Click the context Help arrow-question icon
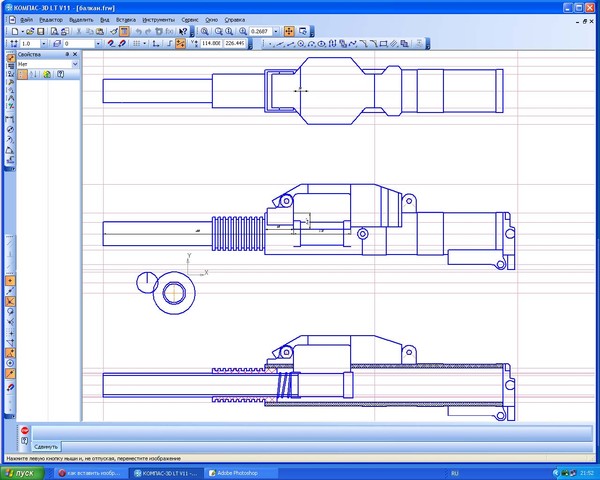Image resolution: width=600 pixels, height=480 pixels. tap(183, 31)
